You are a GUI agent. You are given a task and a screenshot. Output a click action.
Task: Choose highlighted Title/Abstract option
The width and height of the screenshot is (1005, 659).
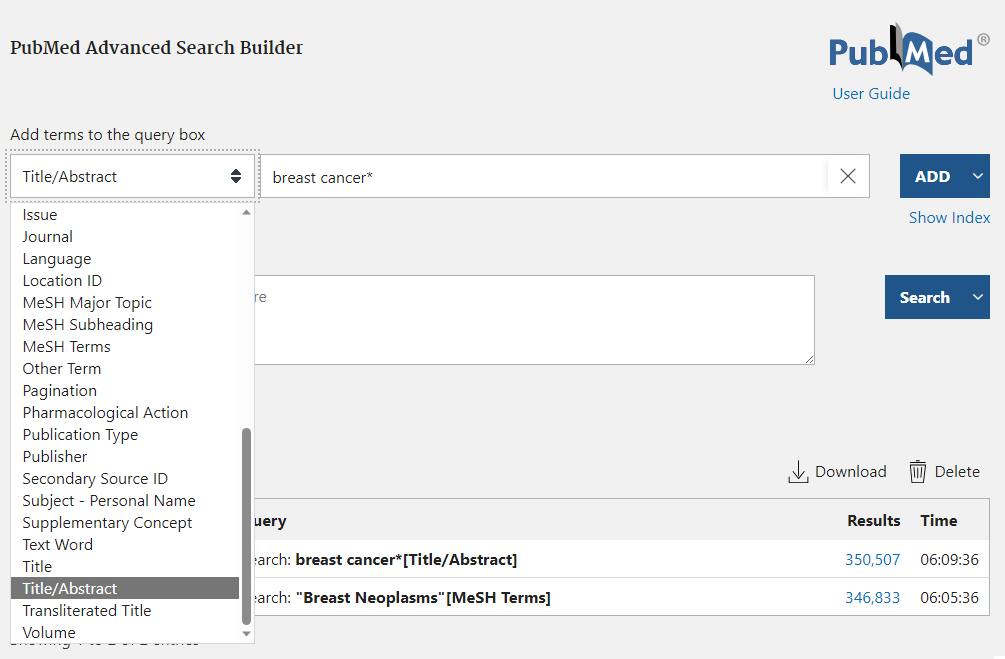(125, 588)
